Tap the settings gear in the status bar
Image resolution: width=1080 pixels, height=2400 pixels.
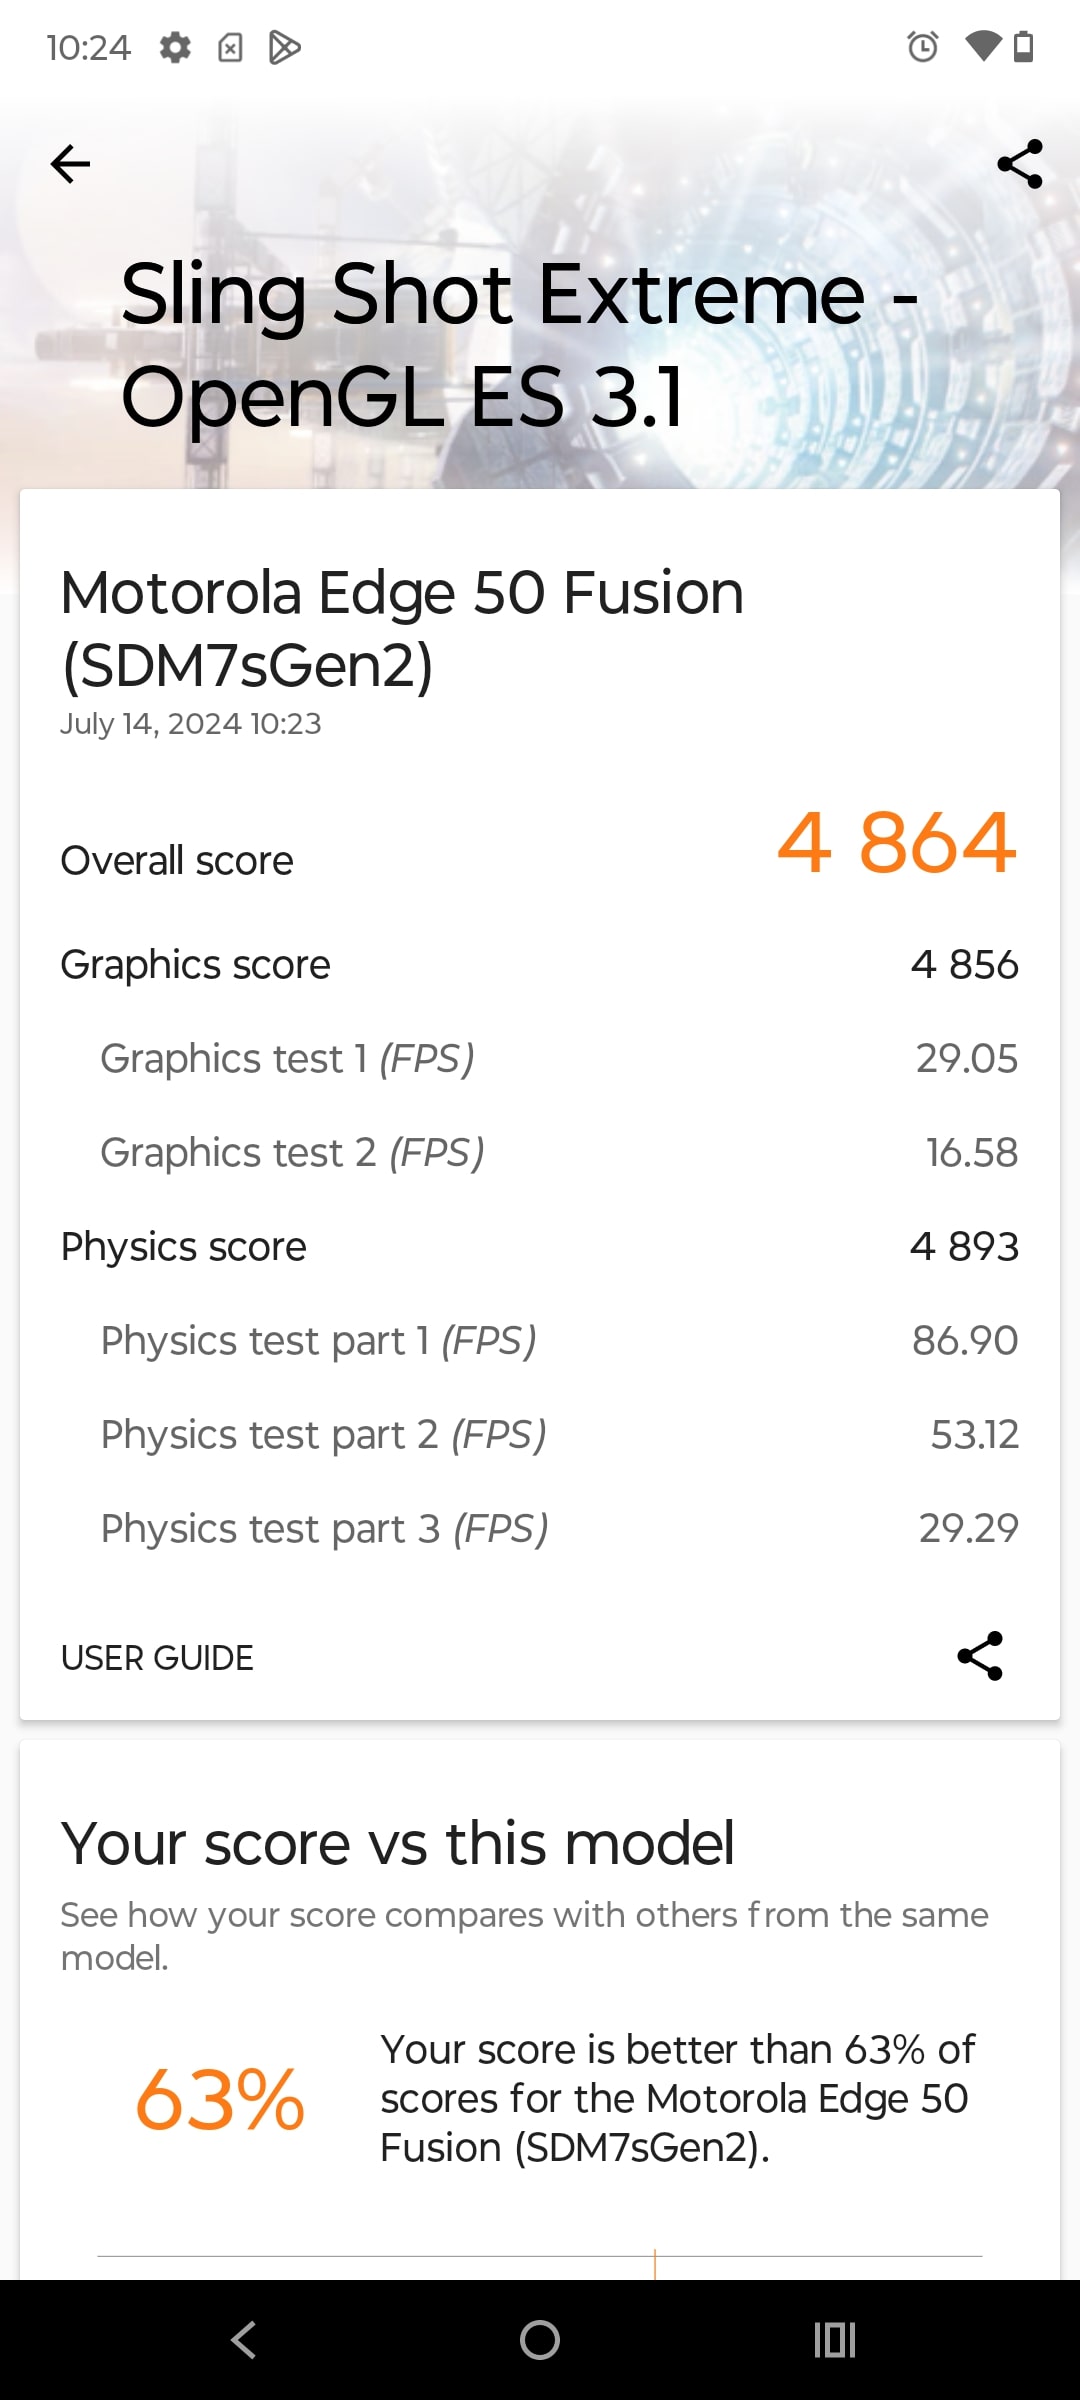175,47
